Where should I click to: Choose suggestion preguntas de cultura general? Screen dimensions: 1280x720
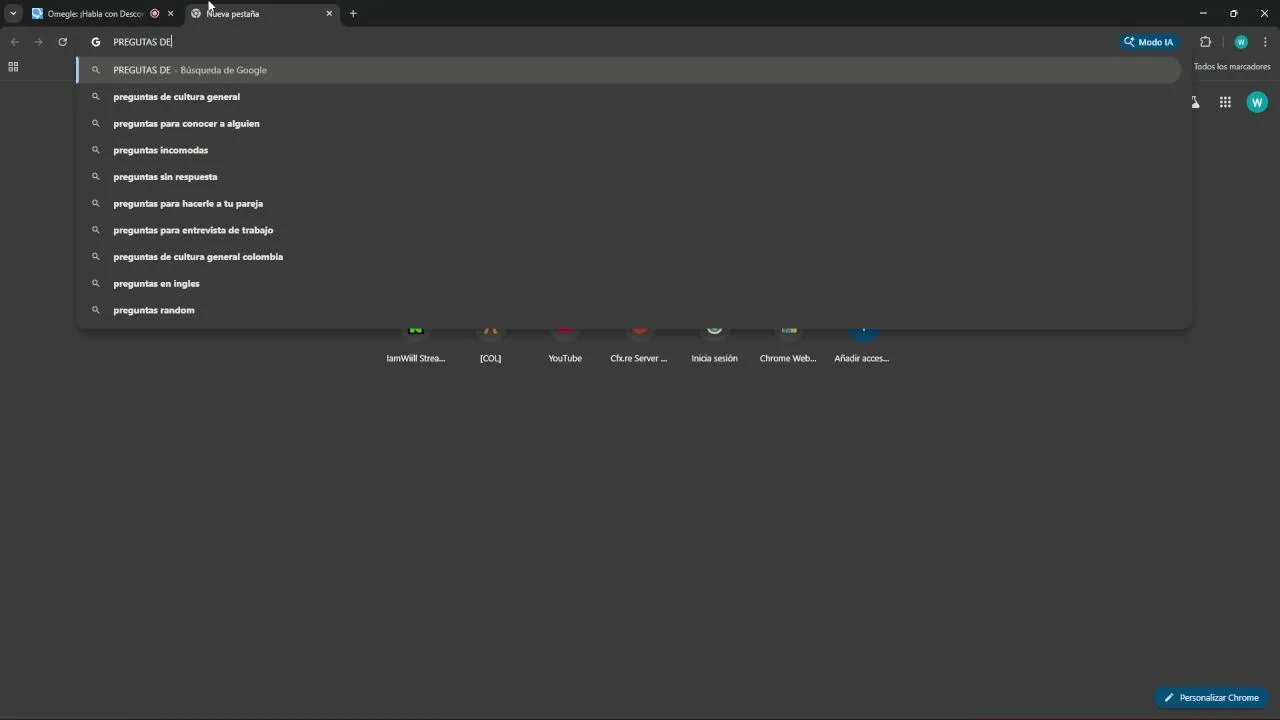629,97
